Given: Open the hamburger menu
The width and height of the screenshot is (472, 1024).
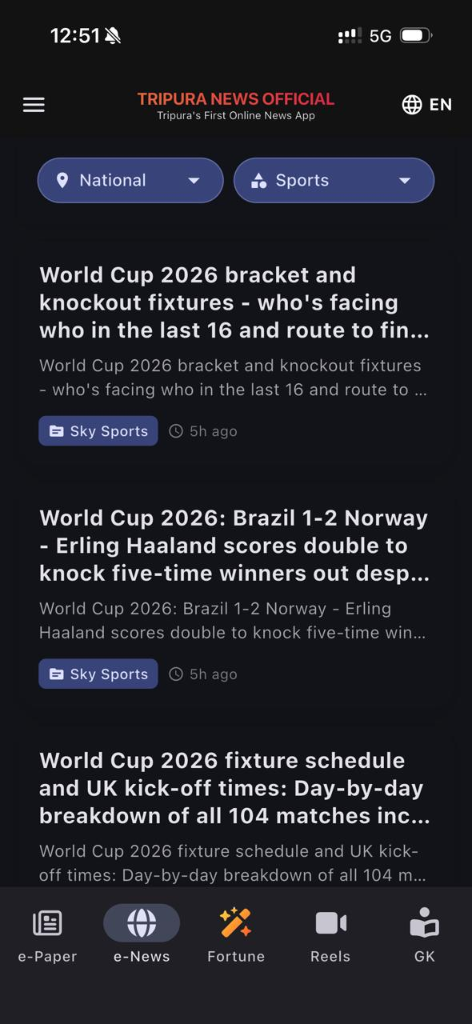Looking at the screenshot, I should click(x=34, y=105).
